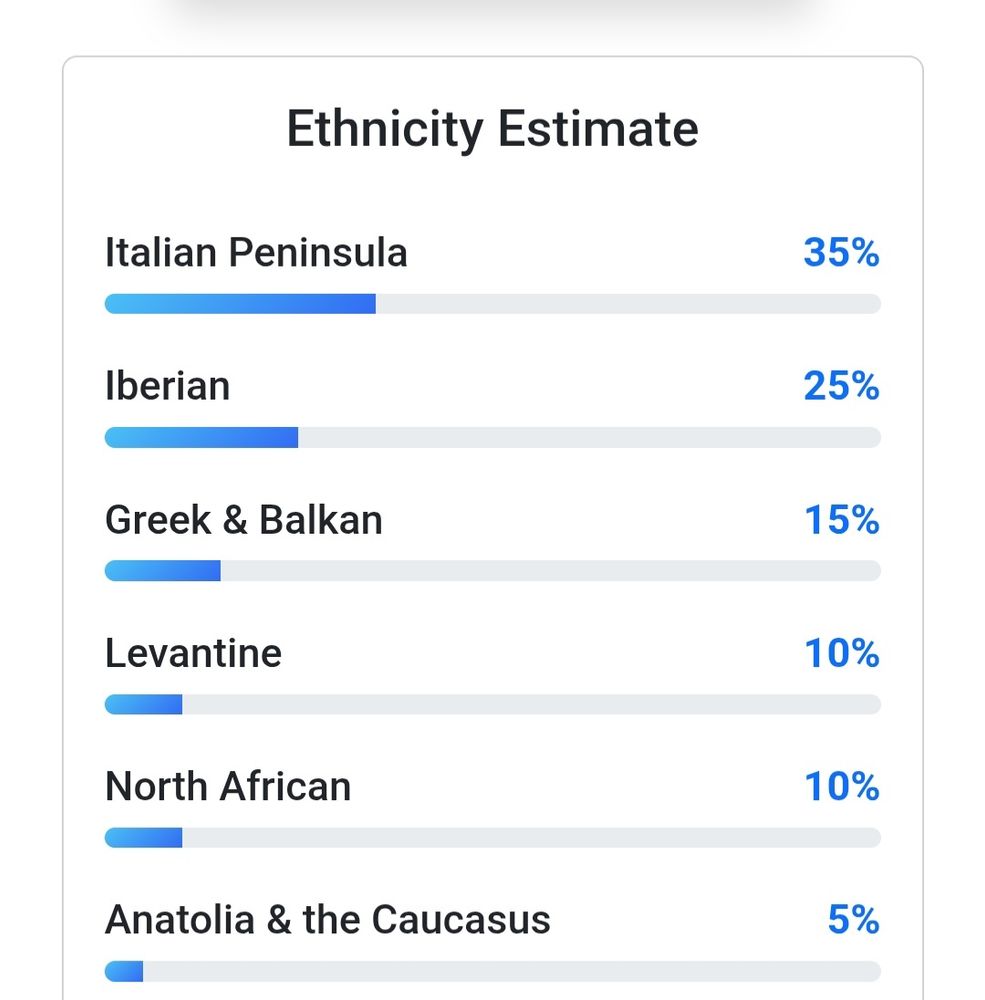Click the 10% value beside Levantine
This screenshot has width=985, height=1000.
[x=841, y=653]
